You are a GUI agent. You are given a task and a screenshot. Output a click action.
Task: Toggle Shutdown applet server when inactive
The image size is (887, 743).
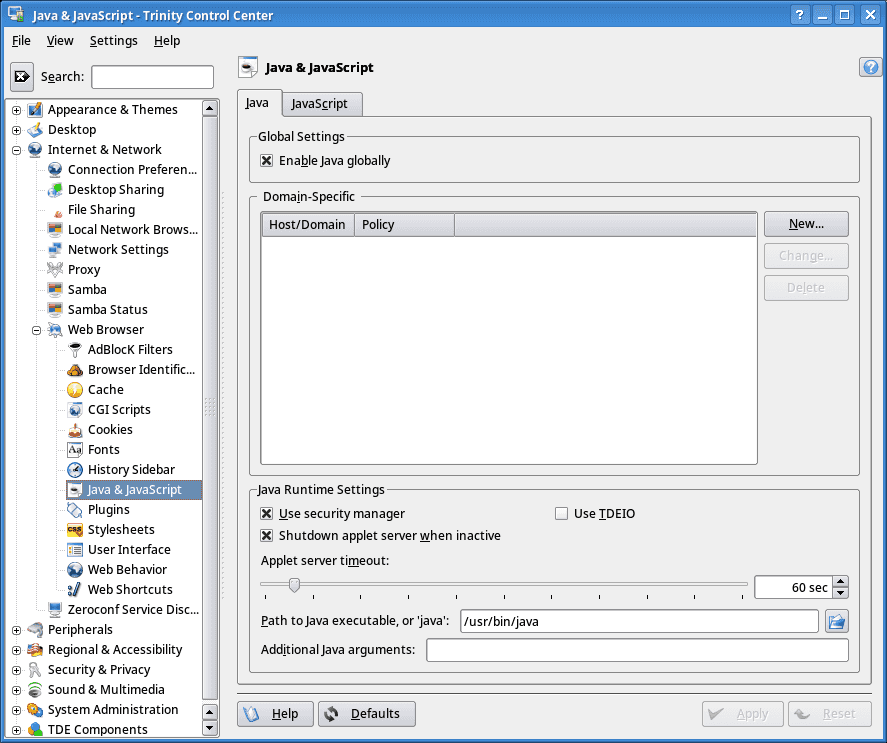[x=266, y=535]
